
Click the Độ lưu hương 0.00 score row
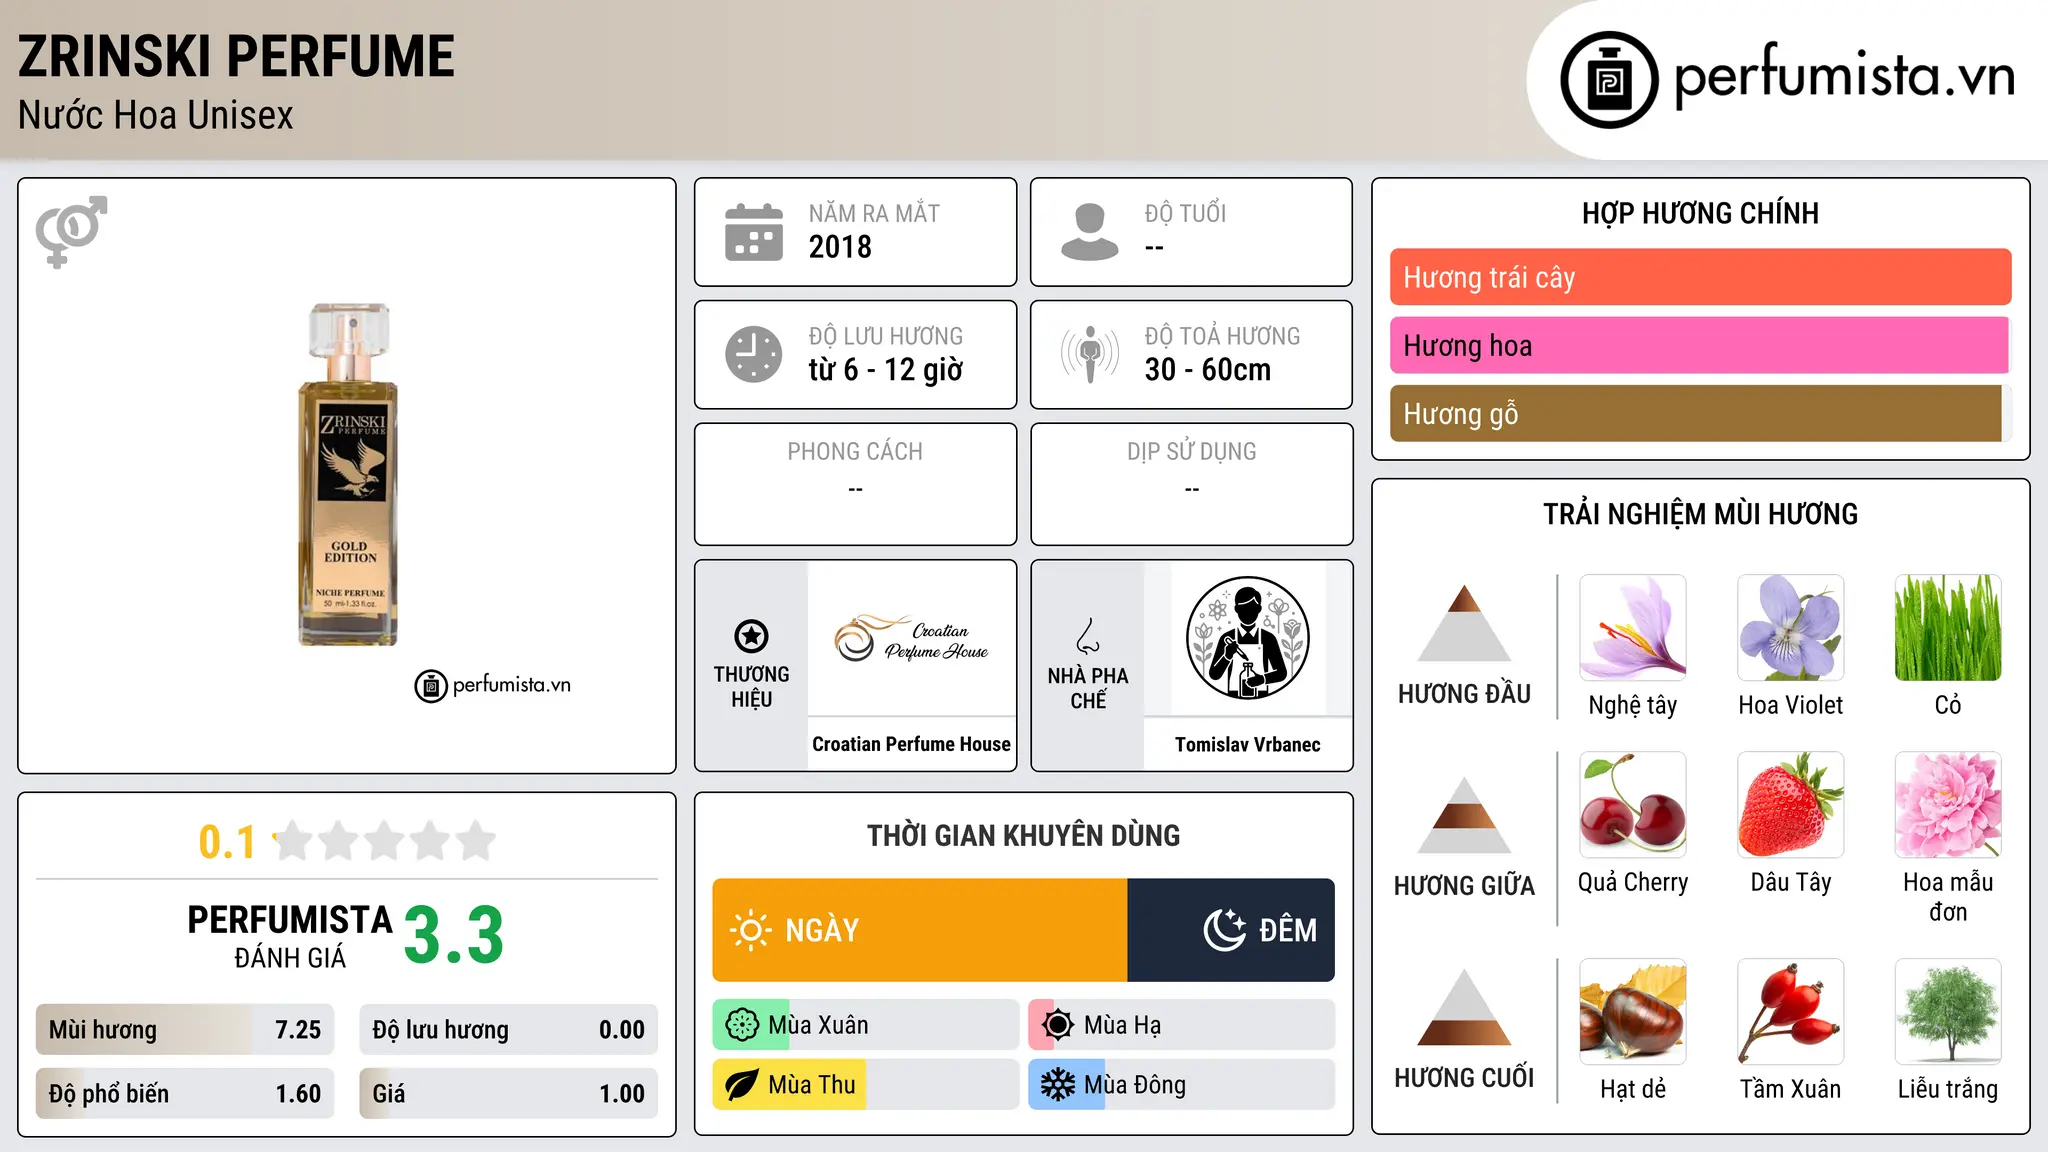point(509,1030)
